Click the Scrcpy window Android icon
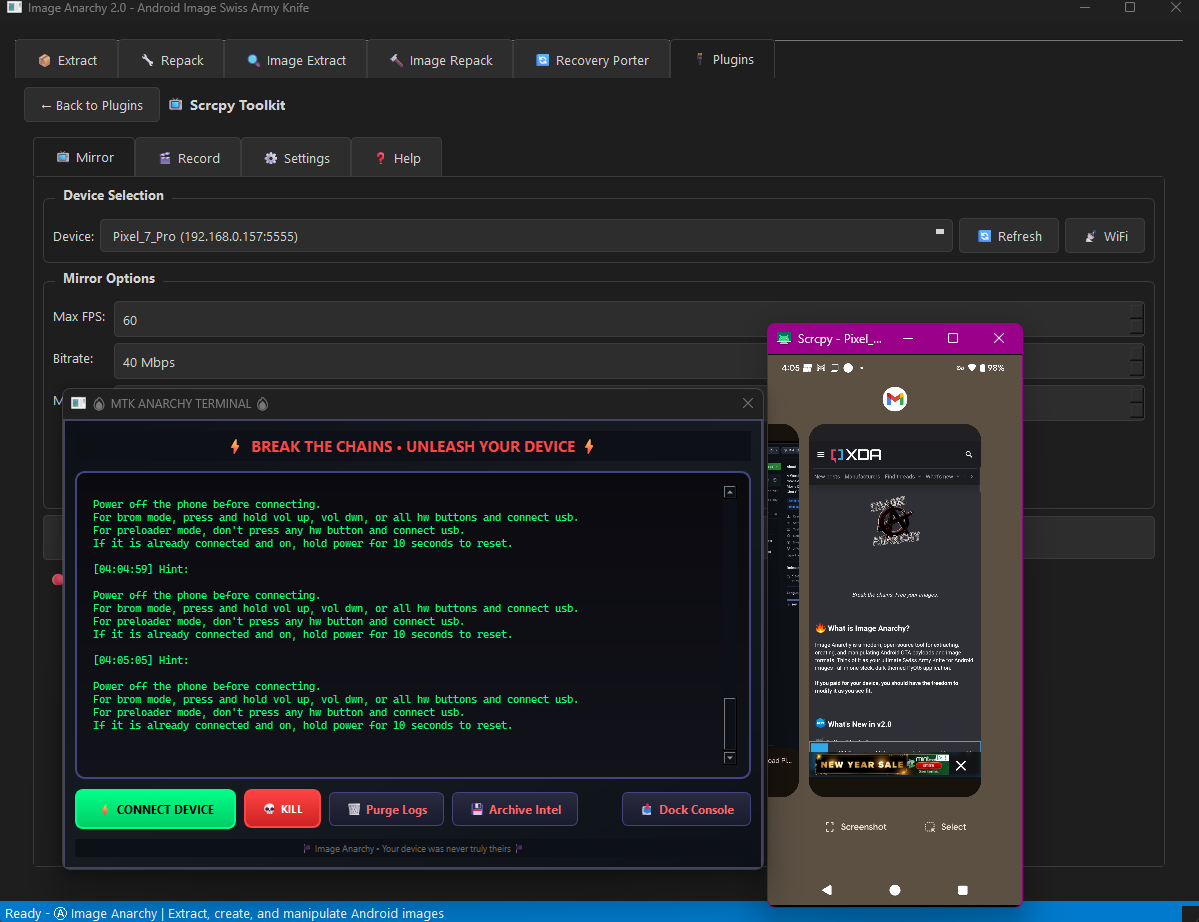Image resolution: width=1199 pixels, height=922 pixels. click(784, 339)
